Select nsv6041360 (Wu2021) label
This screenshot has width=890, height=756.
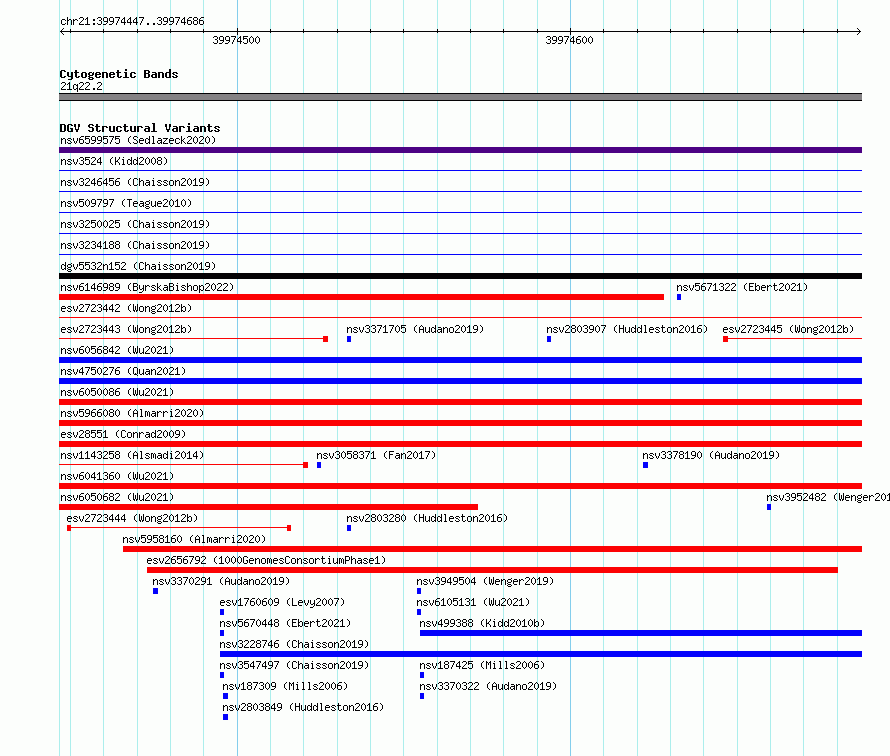pyautogui.click(x=117, y=476)
